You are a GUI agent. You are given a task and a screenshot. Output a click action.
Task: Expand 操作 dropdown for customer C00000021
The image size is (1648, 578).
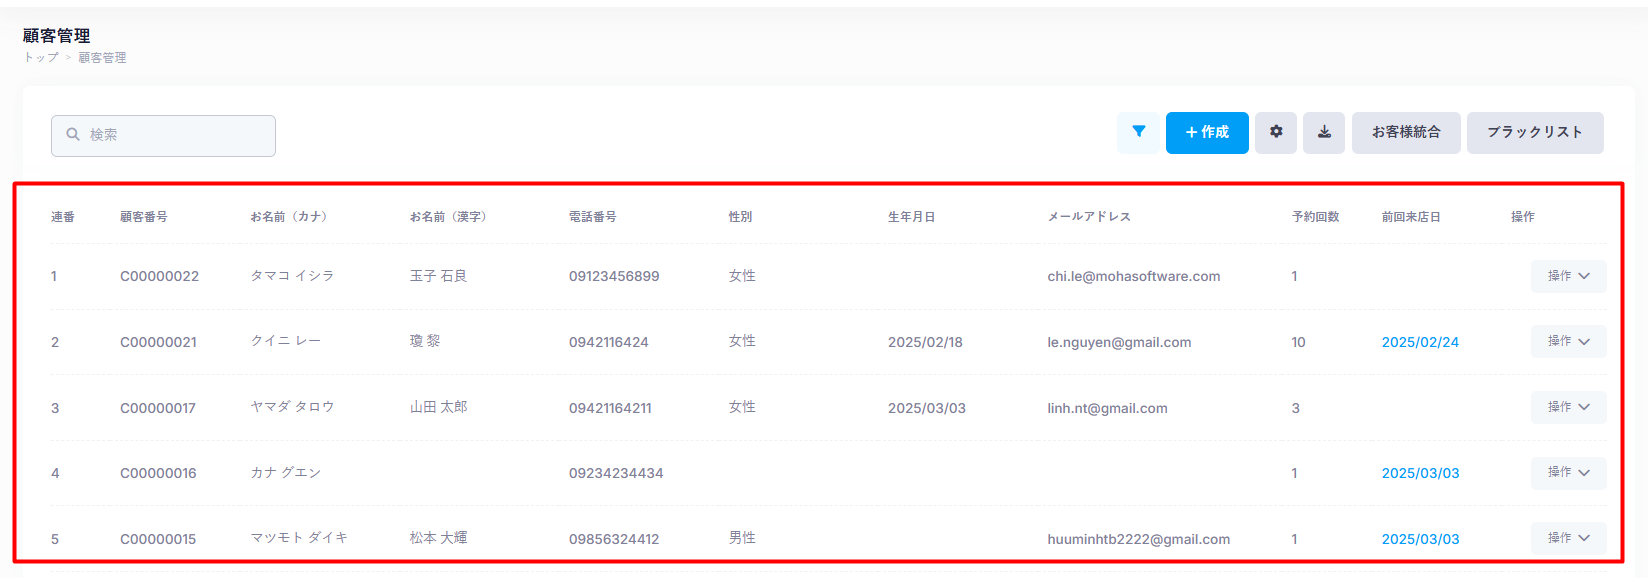pyautogui.click(x=1568, y=341)
